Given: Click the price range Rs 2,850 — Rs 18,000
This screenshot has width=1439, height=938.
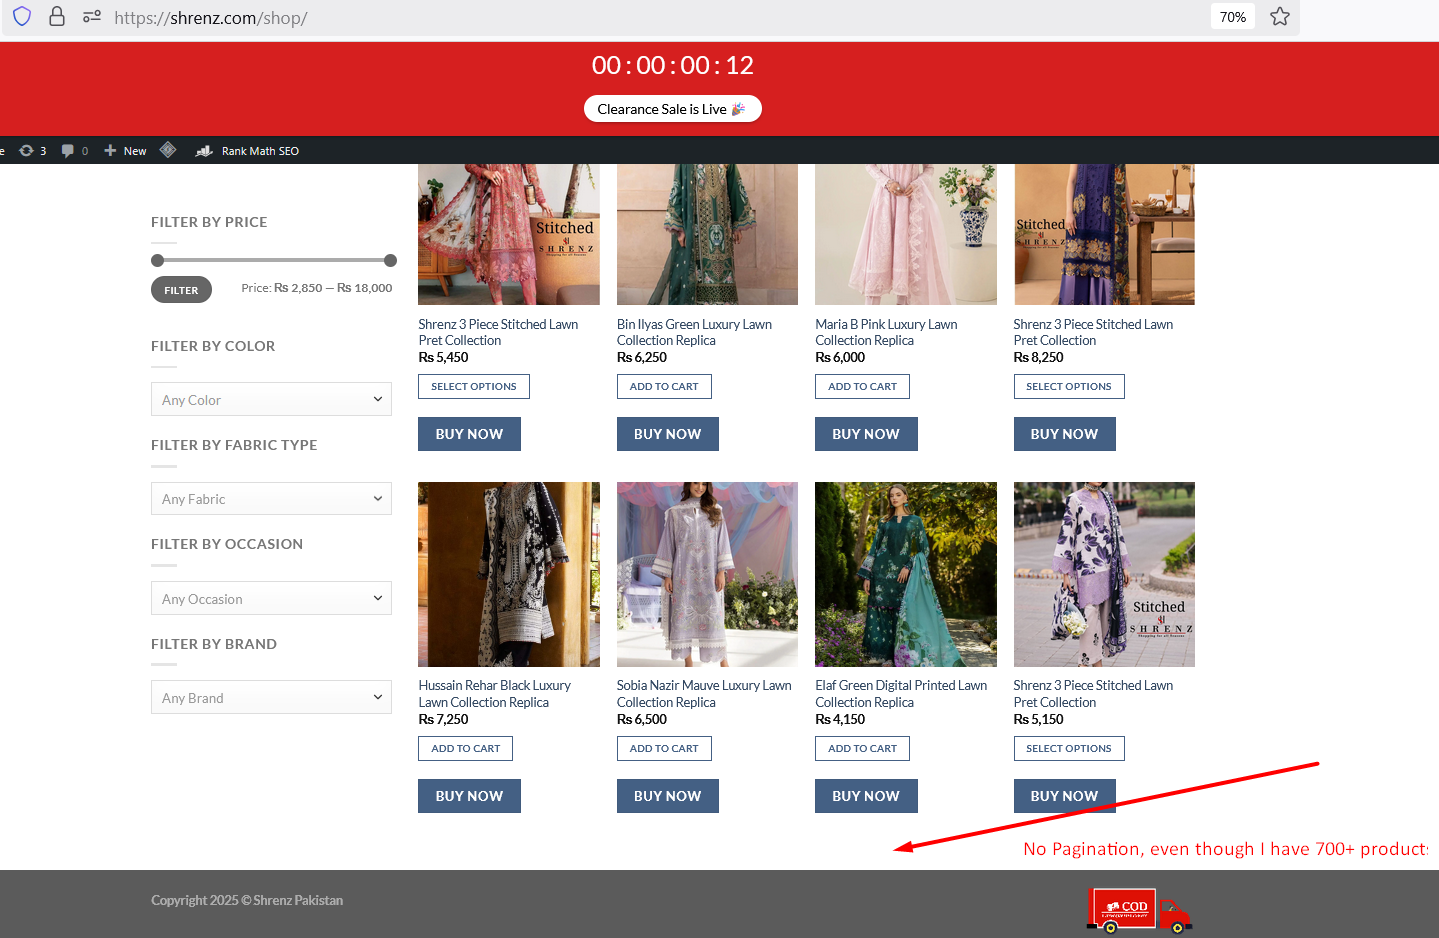Looking at the screenshot, I should click(x=333, y=288).
